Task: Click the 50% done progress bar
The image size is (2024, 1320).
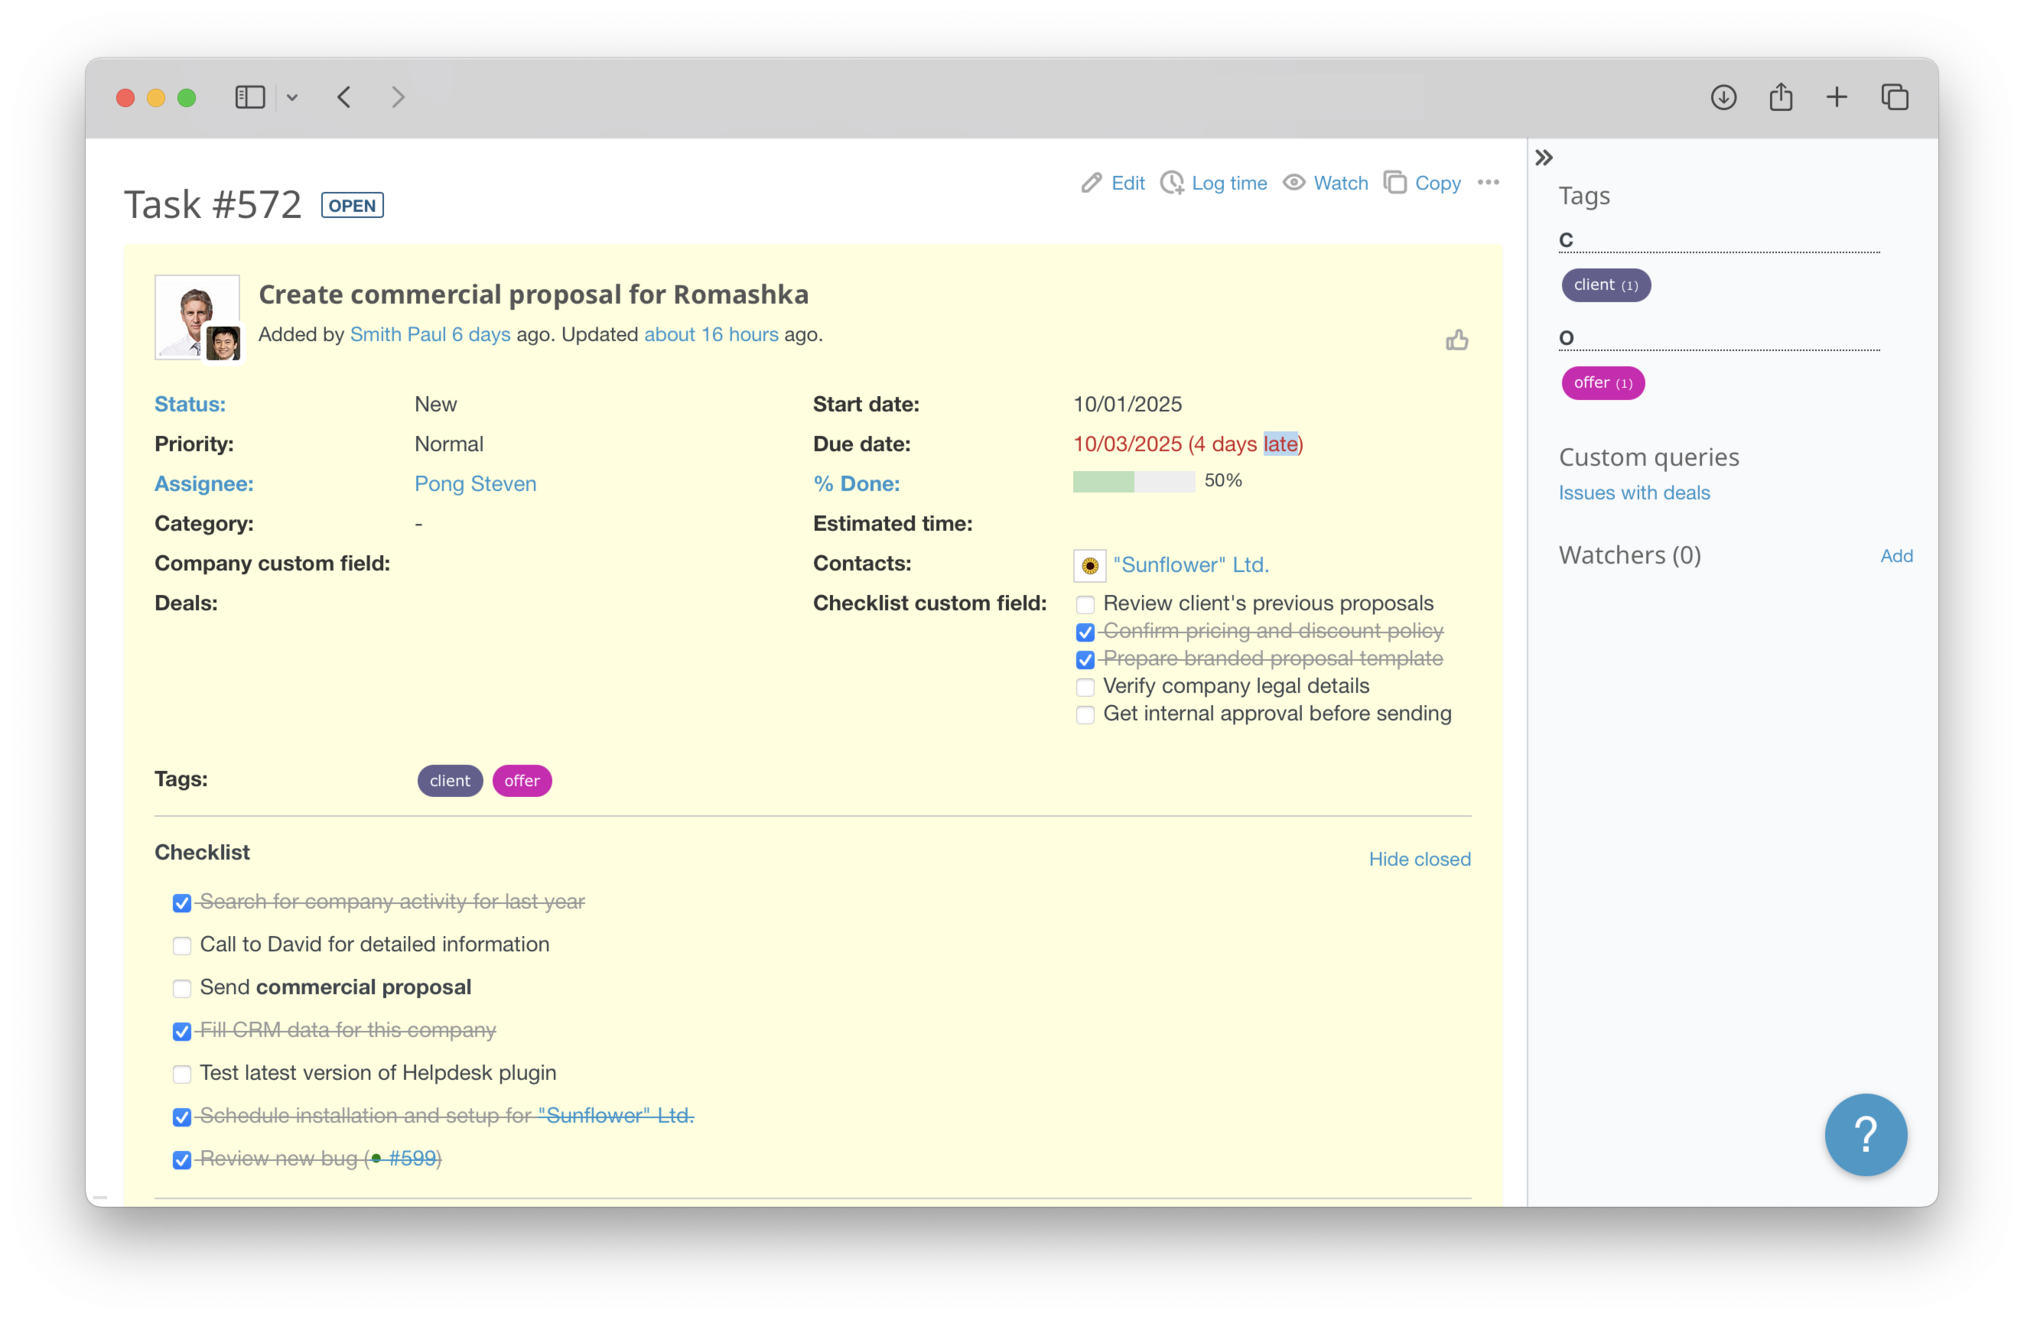Action: 1133,482
